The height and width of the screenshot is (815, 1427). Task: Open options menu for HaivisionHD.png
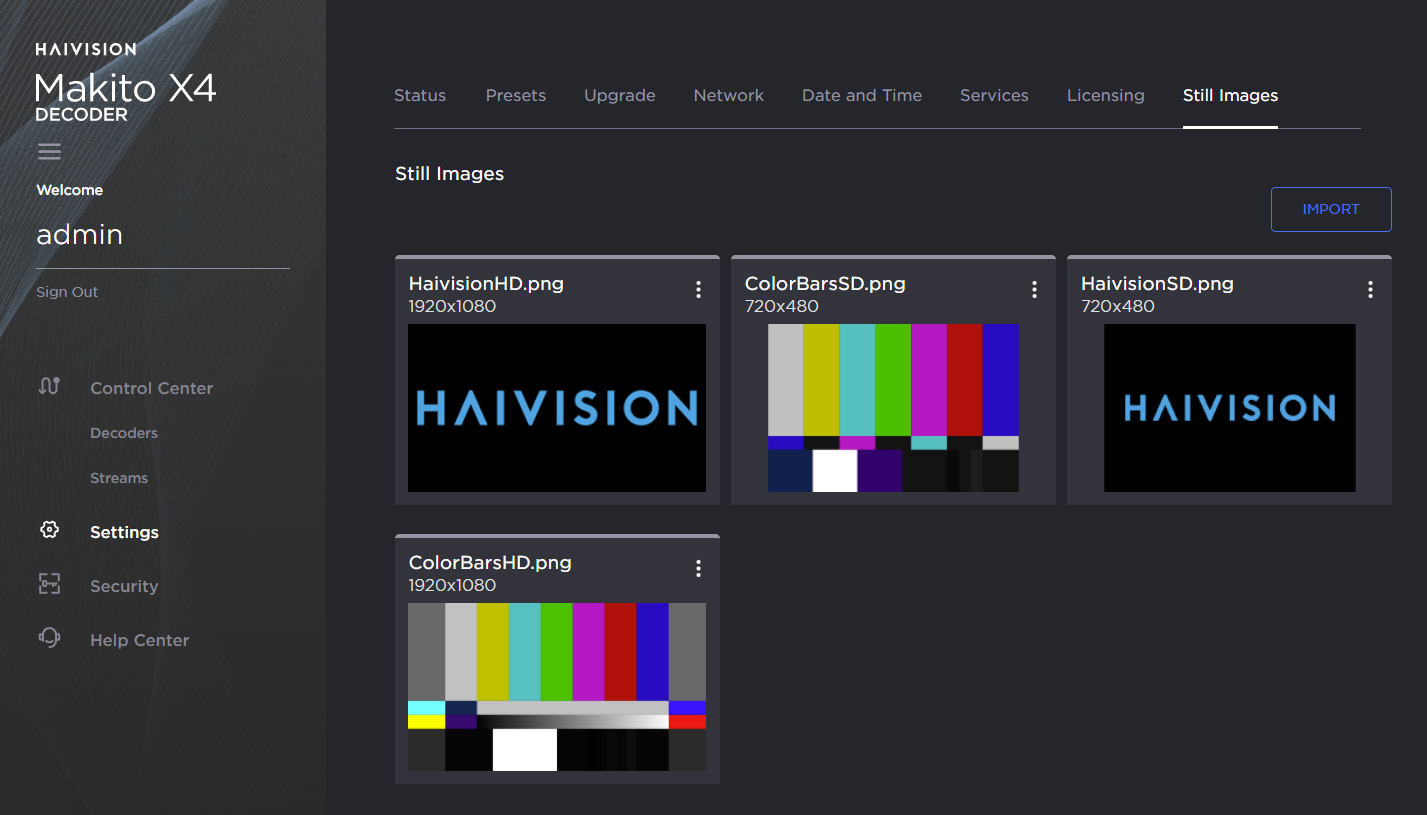(x=698, y=290)
